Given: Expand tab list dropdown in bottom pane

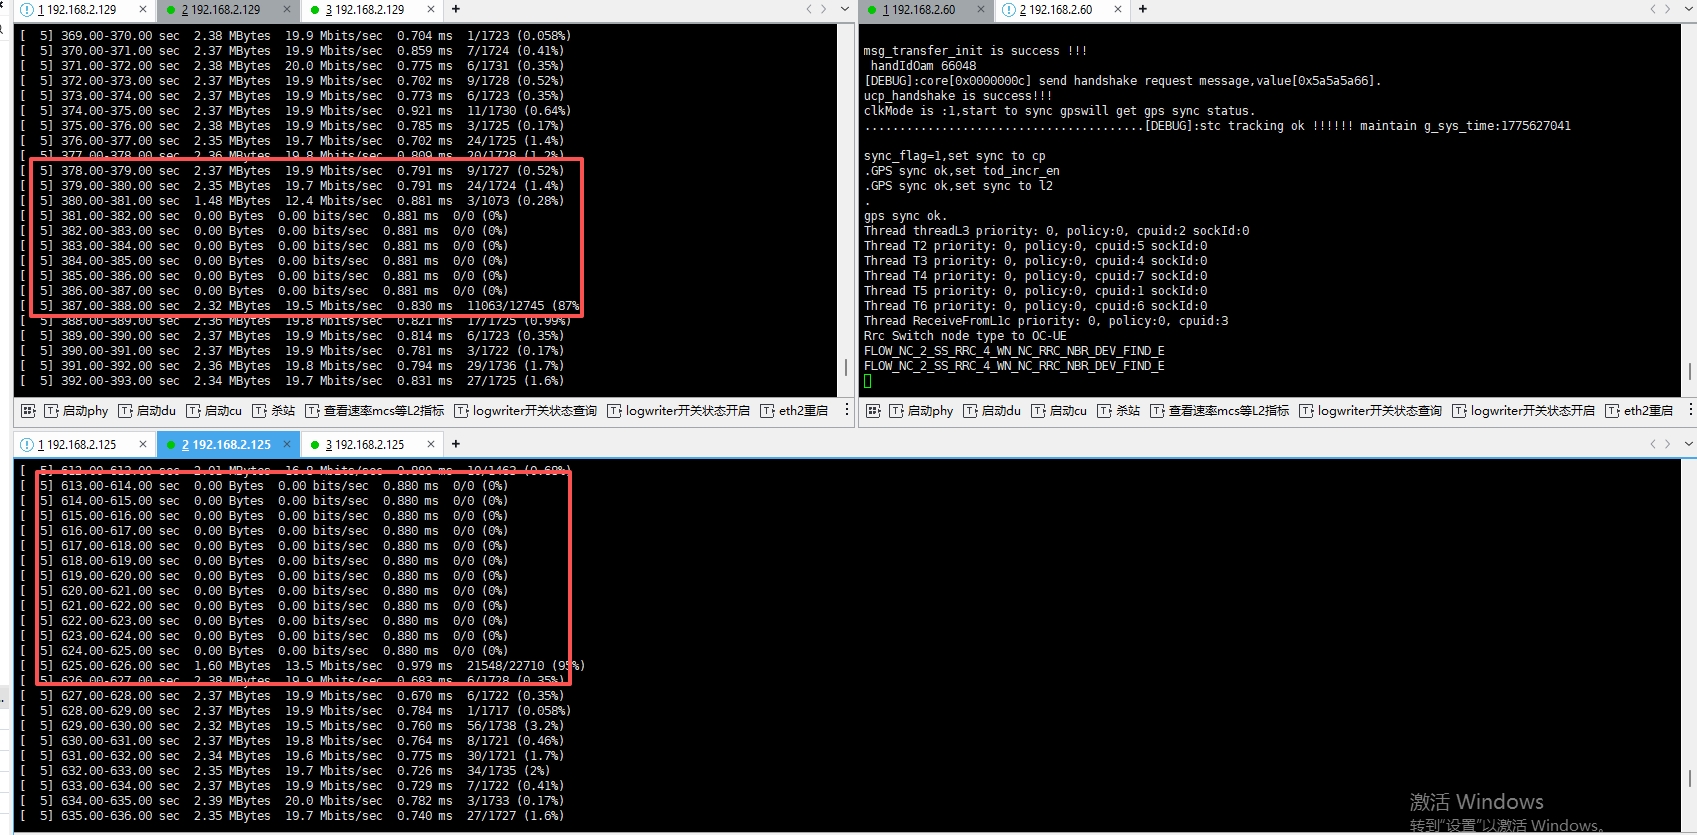Looking at the screenshot, I should coord(1689,444).
